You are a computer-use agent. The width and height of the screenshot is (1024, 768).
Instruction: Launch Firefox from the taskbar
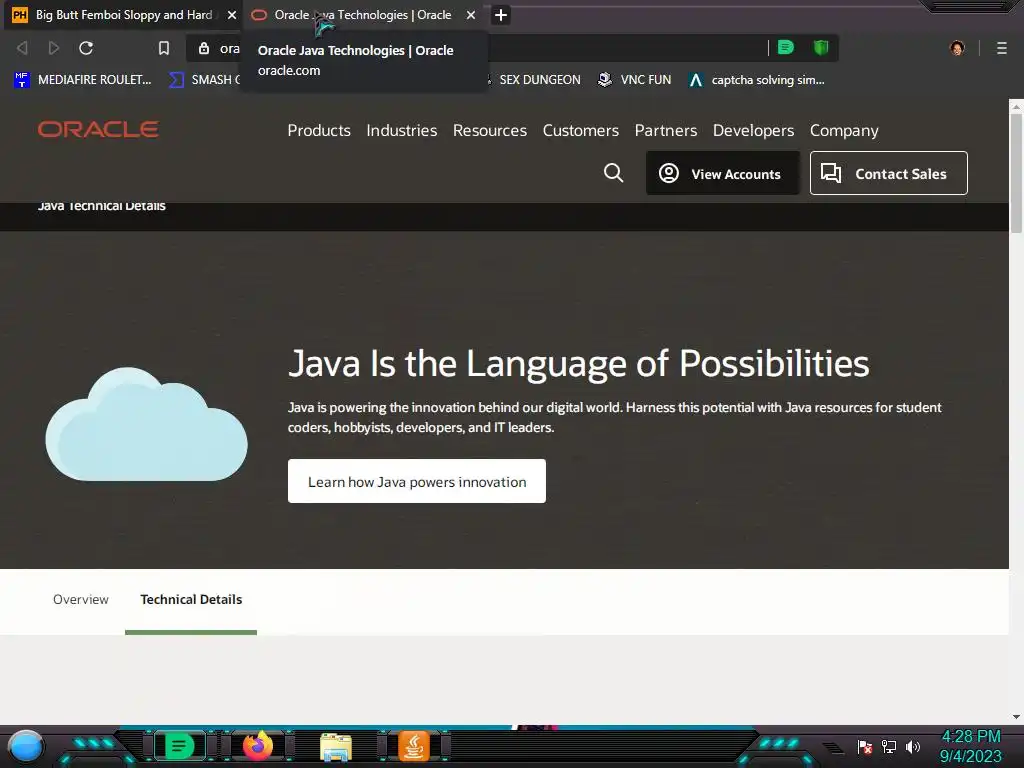(258, 746)
